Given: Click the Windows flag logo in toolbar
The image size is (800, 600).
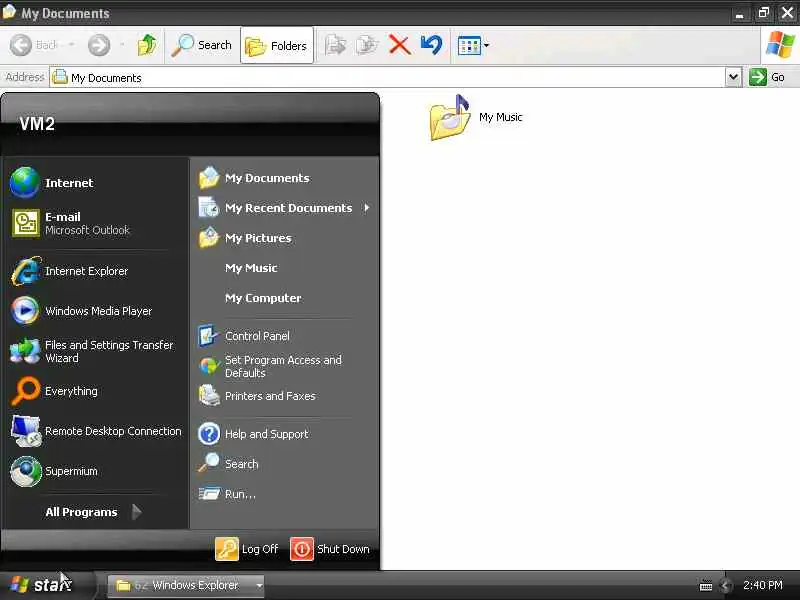Looking at the screenshot, I should click(x=780, y=45).
